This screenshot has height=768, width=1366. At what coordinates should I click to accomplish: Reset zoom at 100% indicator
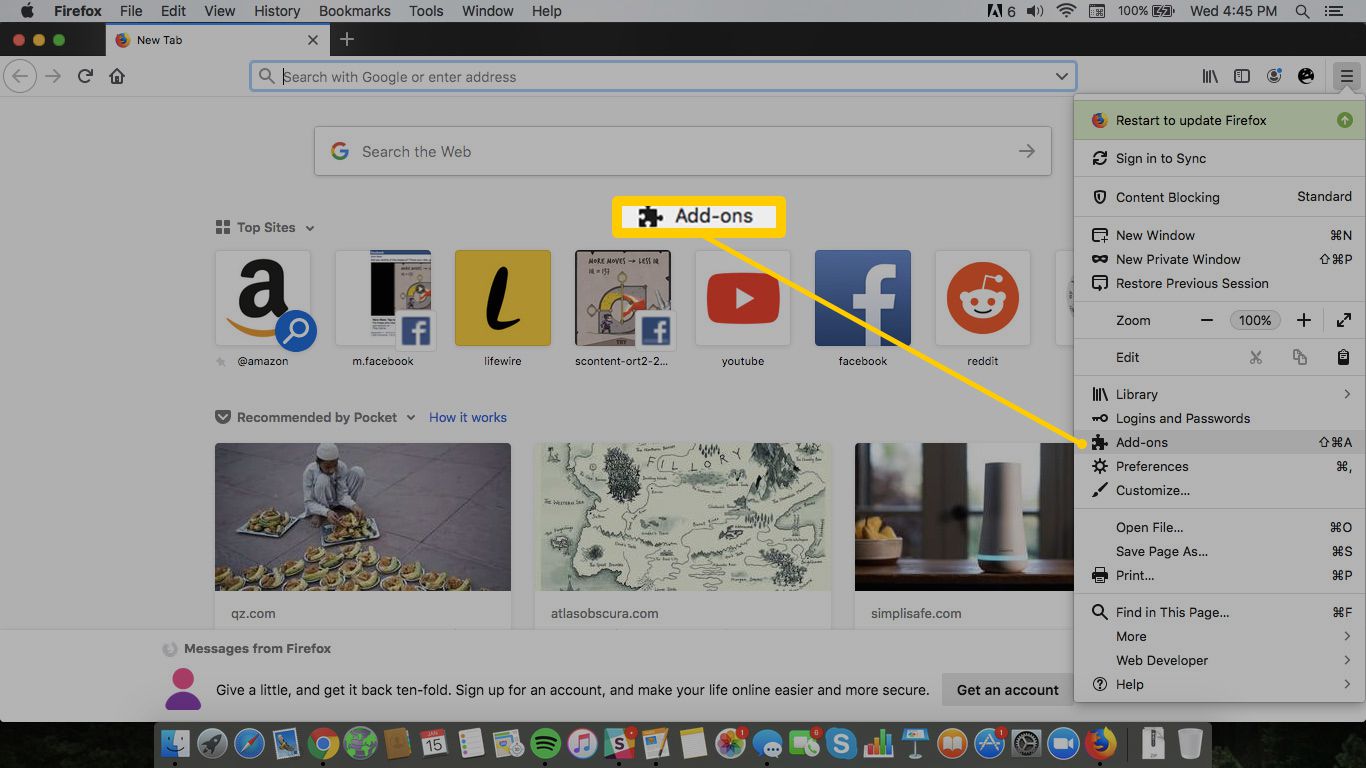point(1255,320)
